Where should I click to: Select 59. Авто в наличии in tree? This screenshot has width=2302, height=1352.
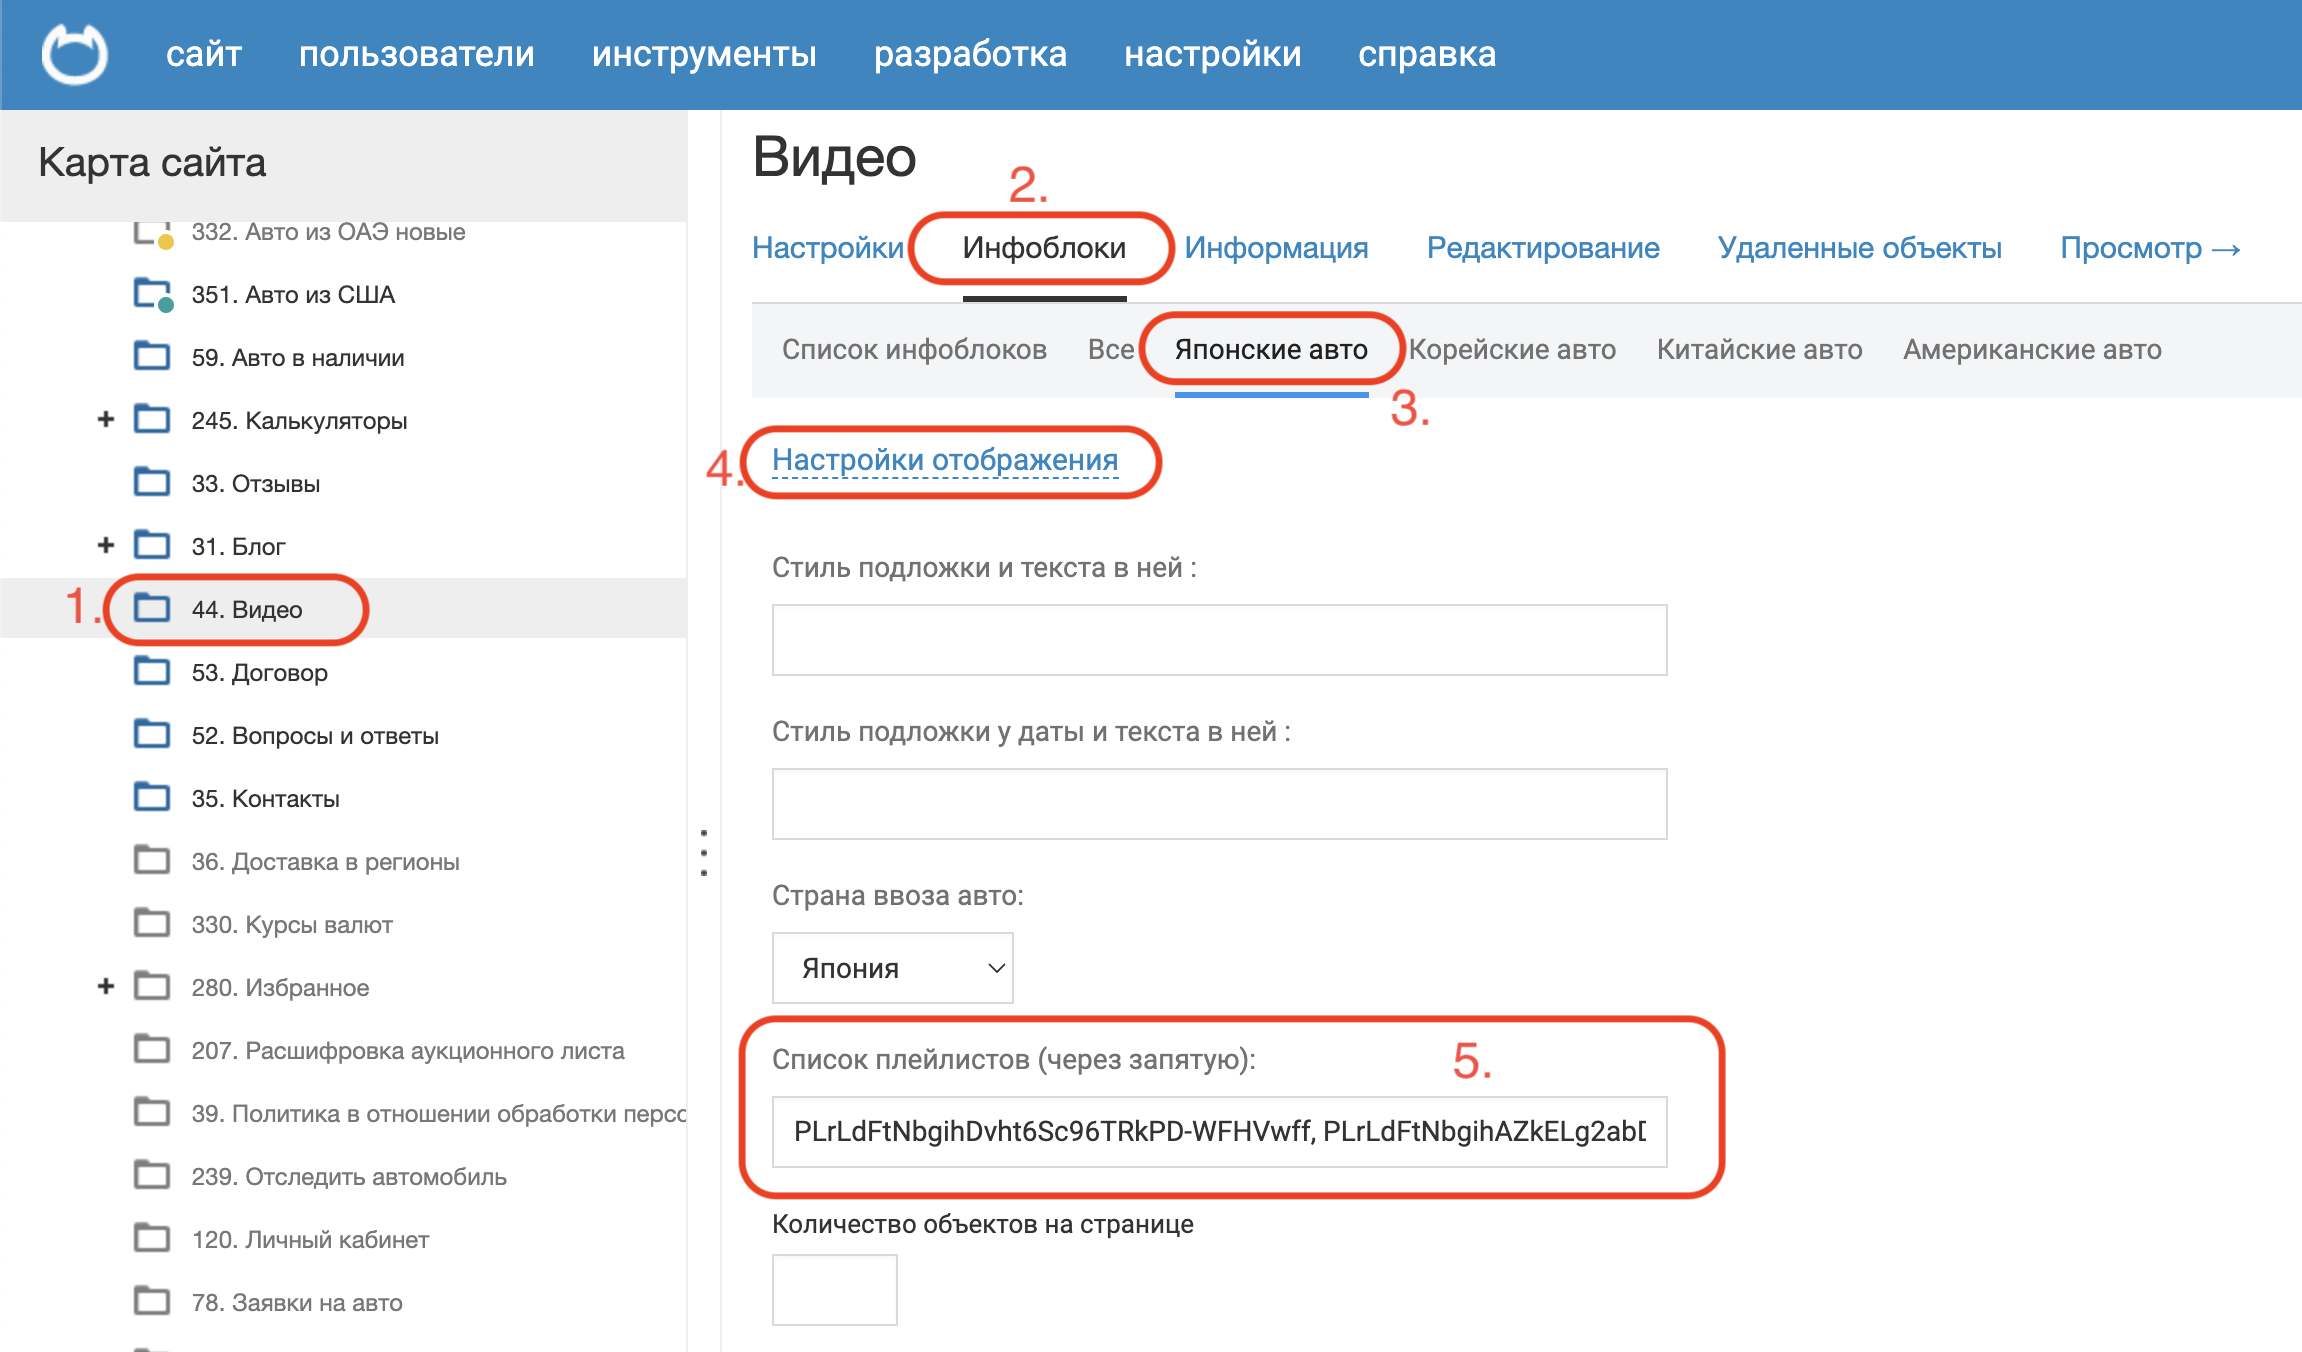pyautogui.click(x=298, y=358)
